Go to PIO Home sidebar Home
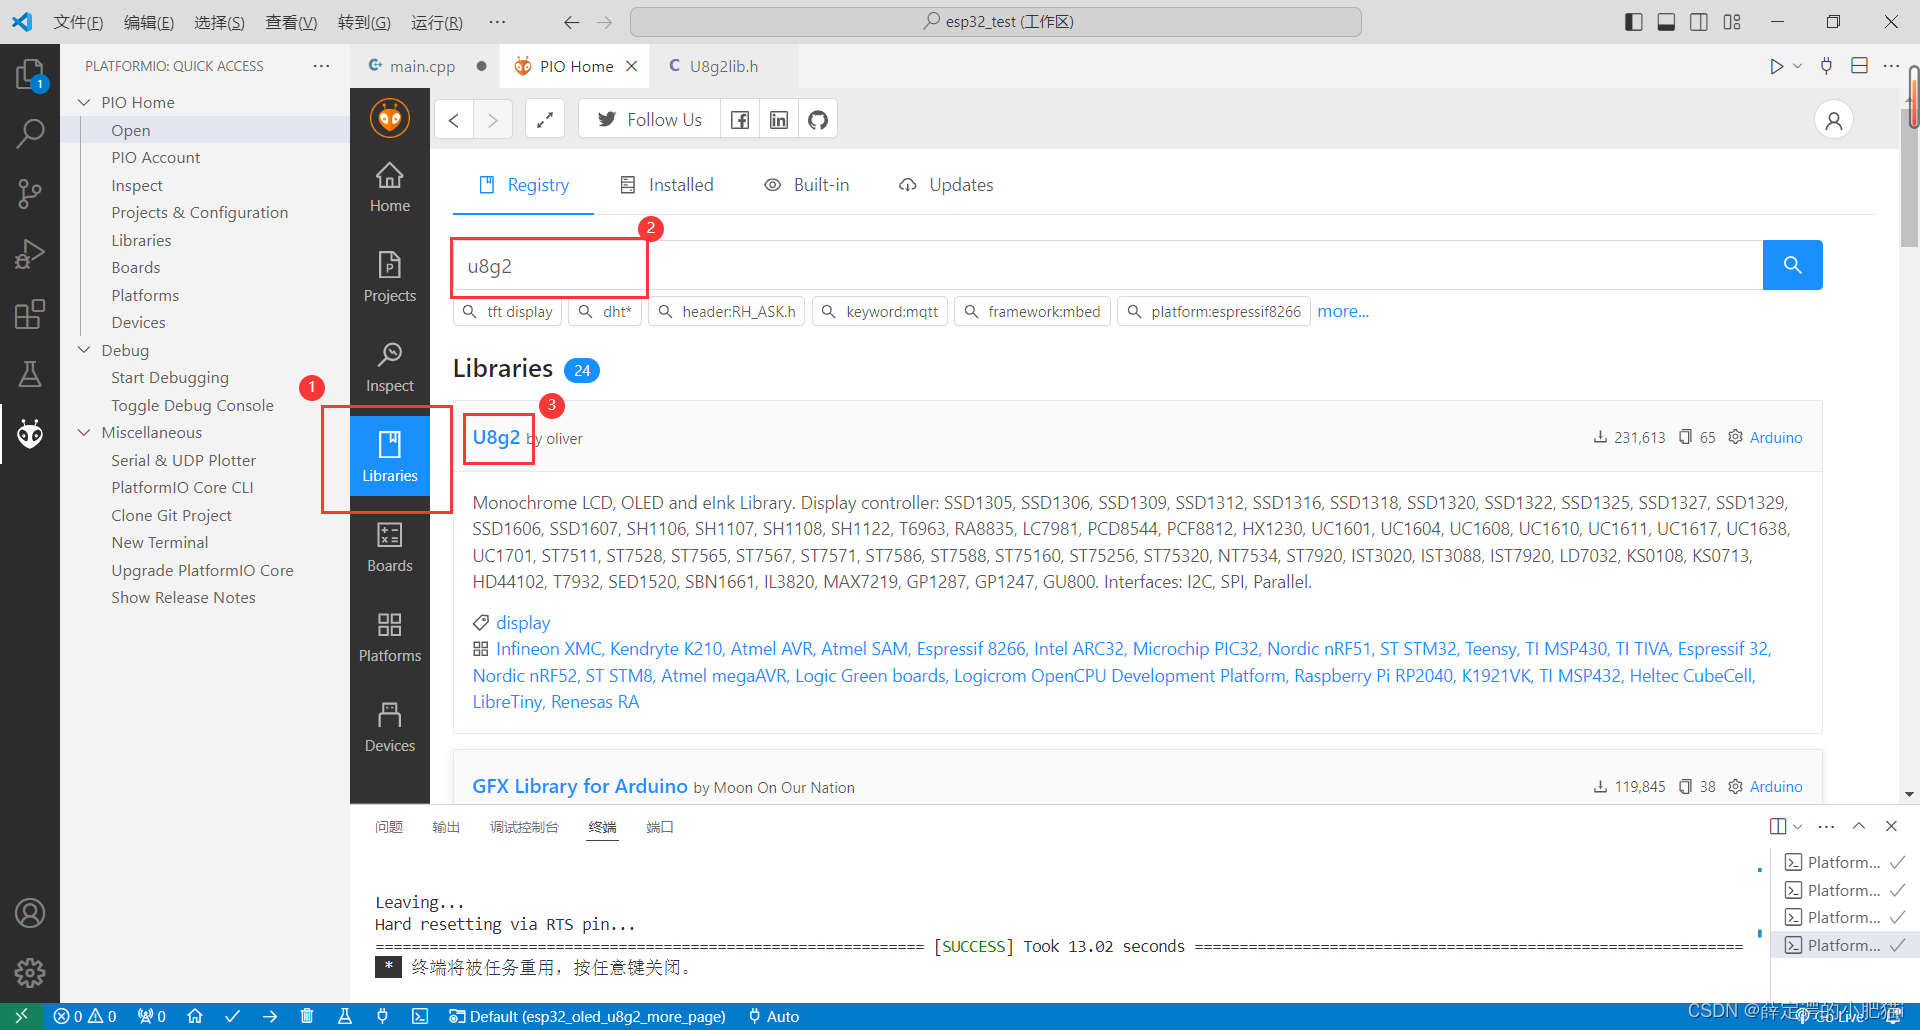The width and height of the screenshot is (1920, 1030). point(390,188)
